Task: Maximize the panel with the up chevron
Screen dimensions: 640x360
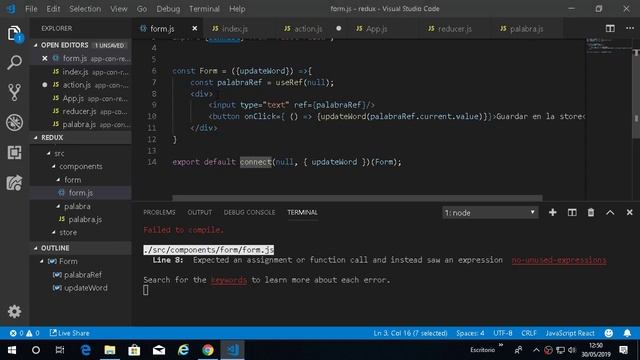Action: [x=610, y=212]
